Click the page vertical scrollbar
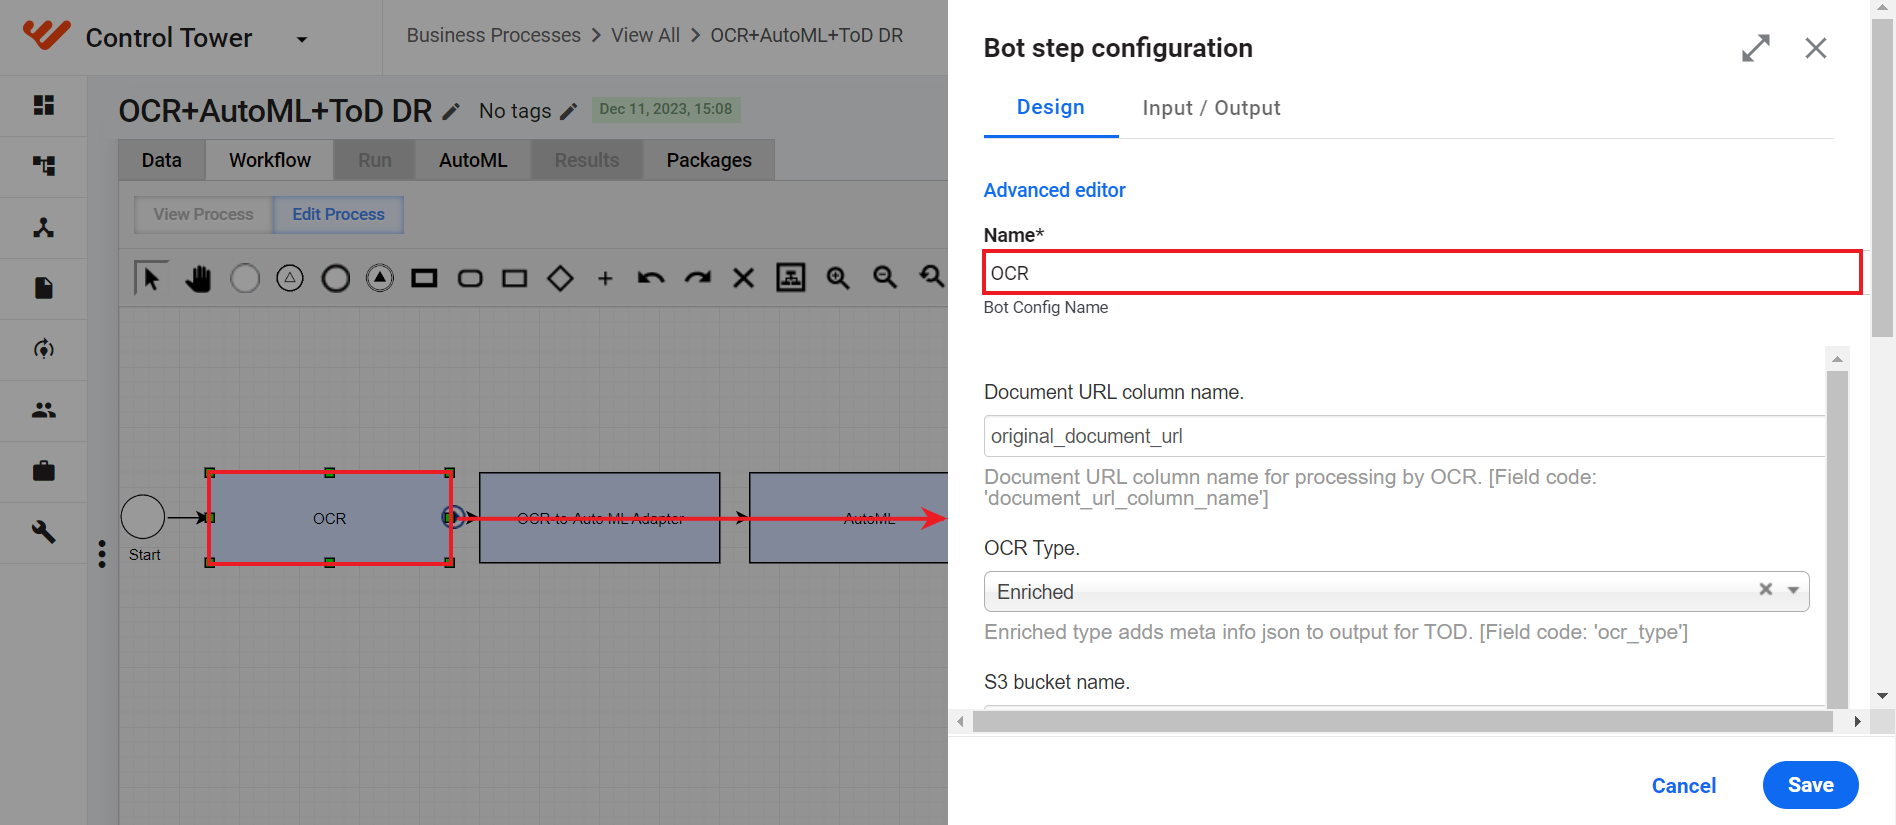 [x=1883, y=180]
